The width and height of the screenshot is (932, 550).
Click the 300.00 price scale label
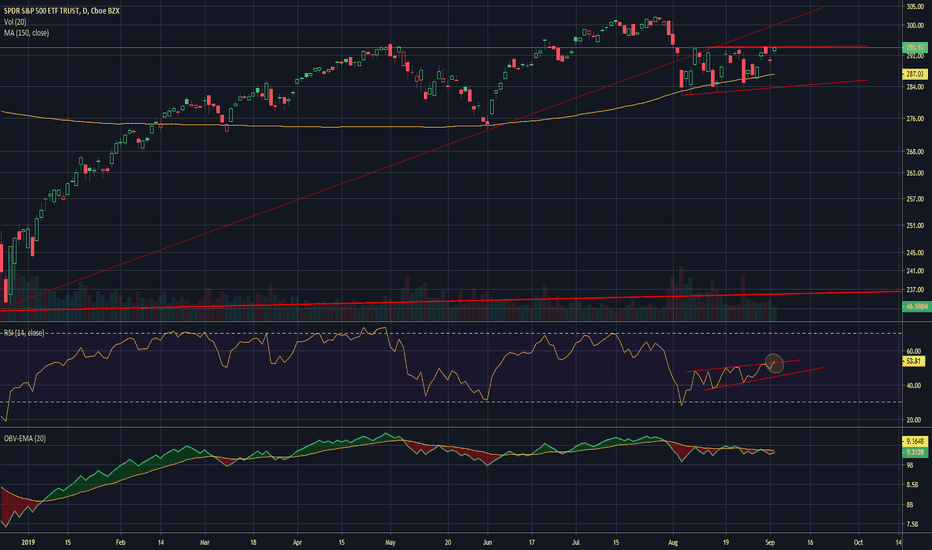(915, 26)
